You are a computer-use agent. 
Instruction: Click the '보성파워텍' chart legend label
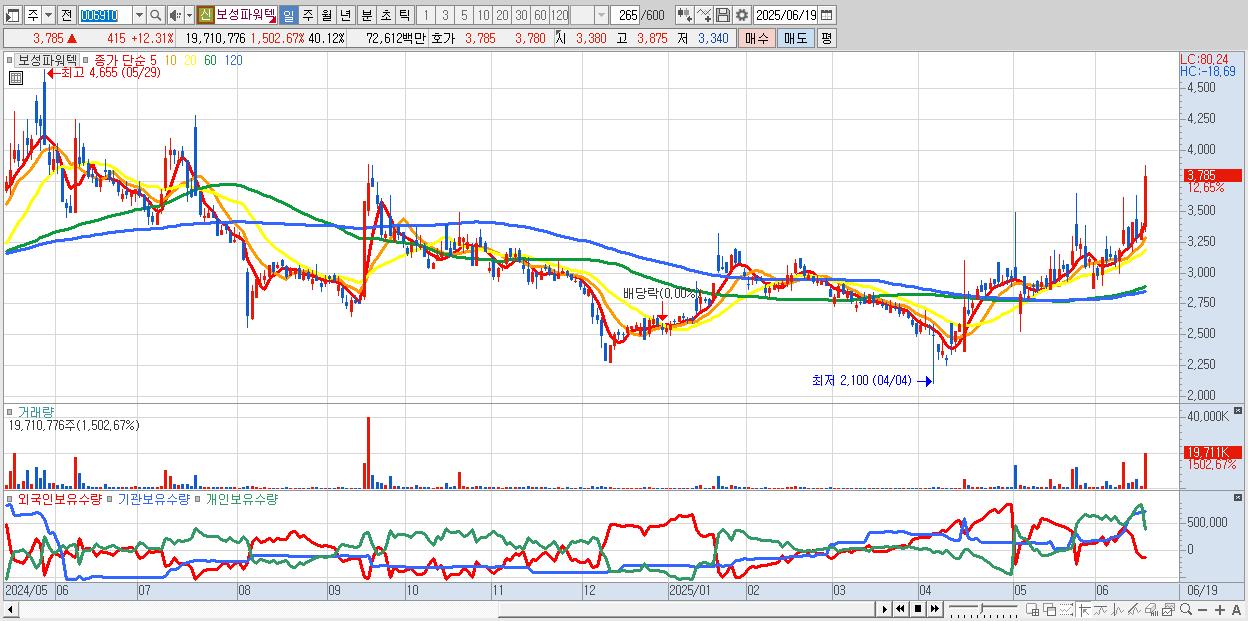45,60
